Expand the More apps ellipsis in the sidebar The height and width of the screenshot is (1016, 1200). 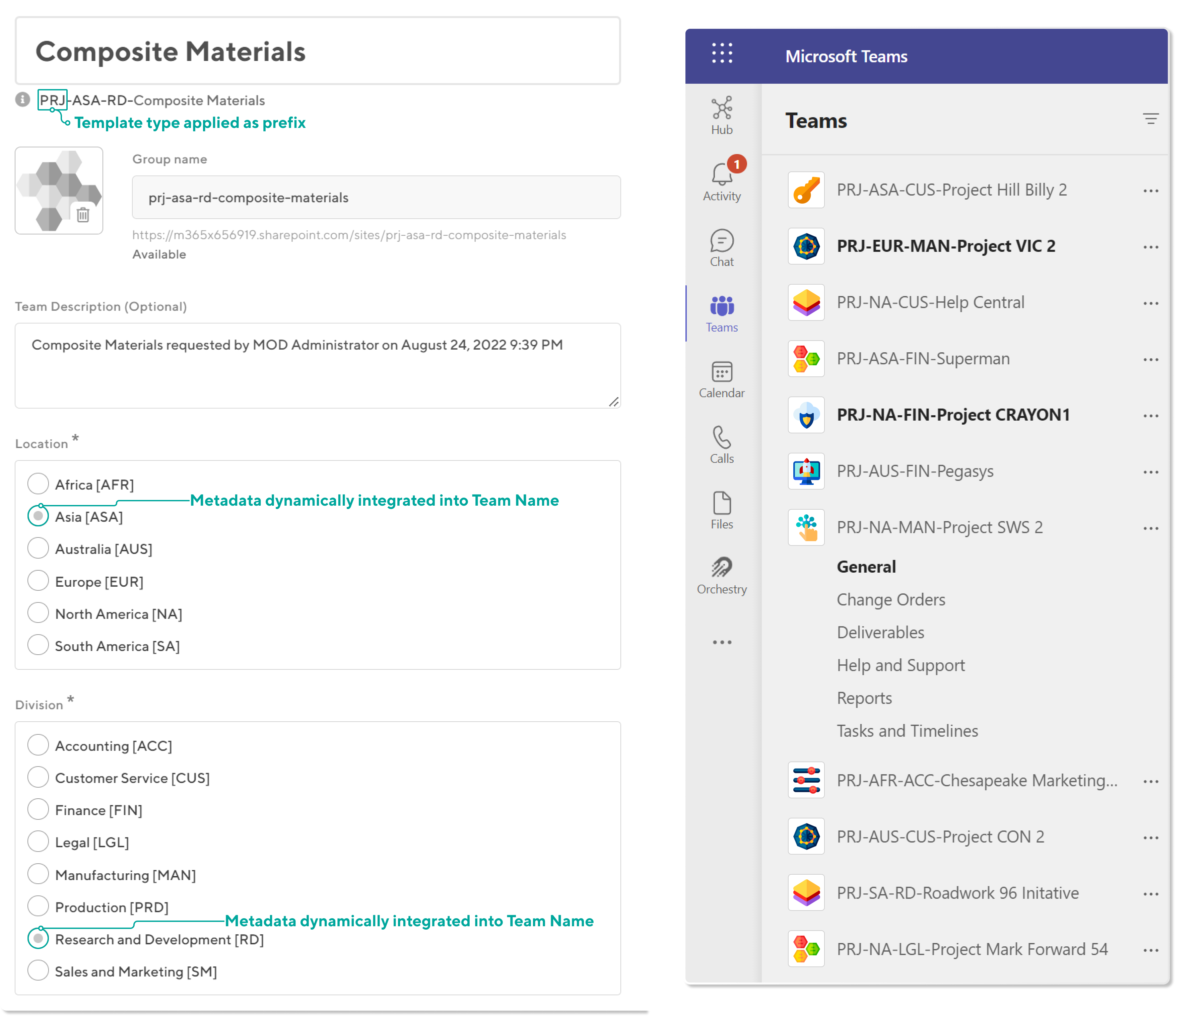tap(721, 641)
